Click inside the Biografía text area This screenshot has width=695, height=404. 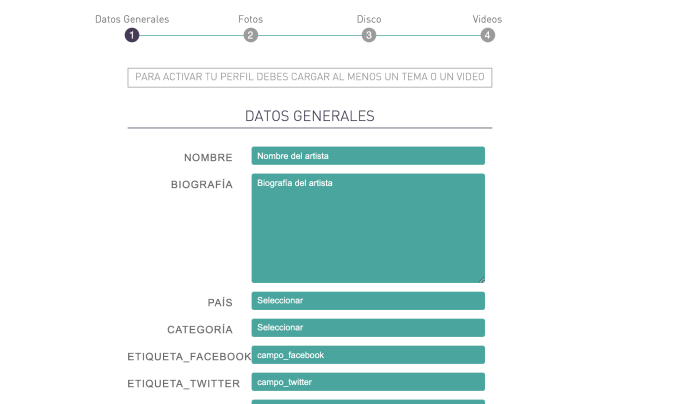pos(368,228)
